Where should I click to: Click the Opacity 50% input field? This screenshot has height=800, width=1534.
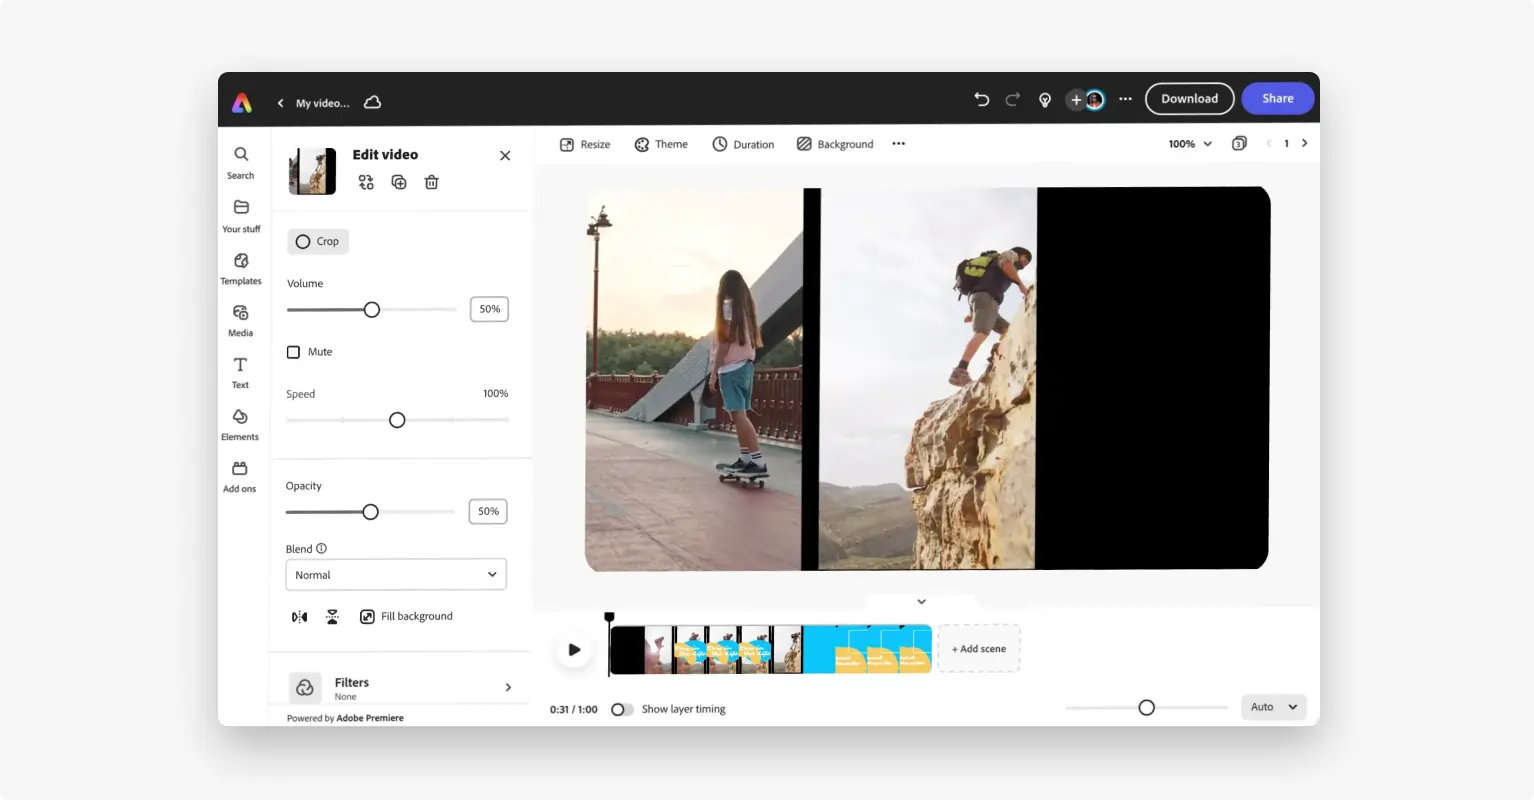(x=488, y=511)
